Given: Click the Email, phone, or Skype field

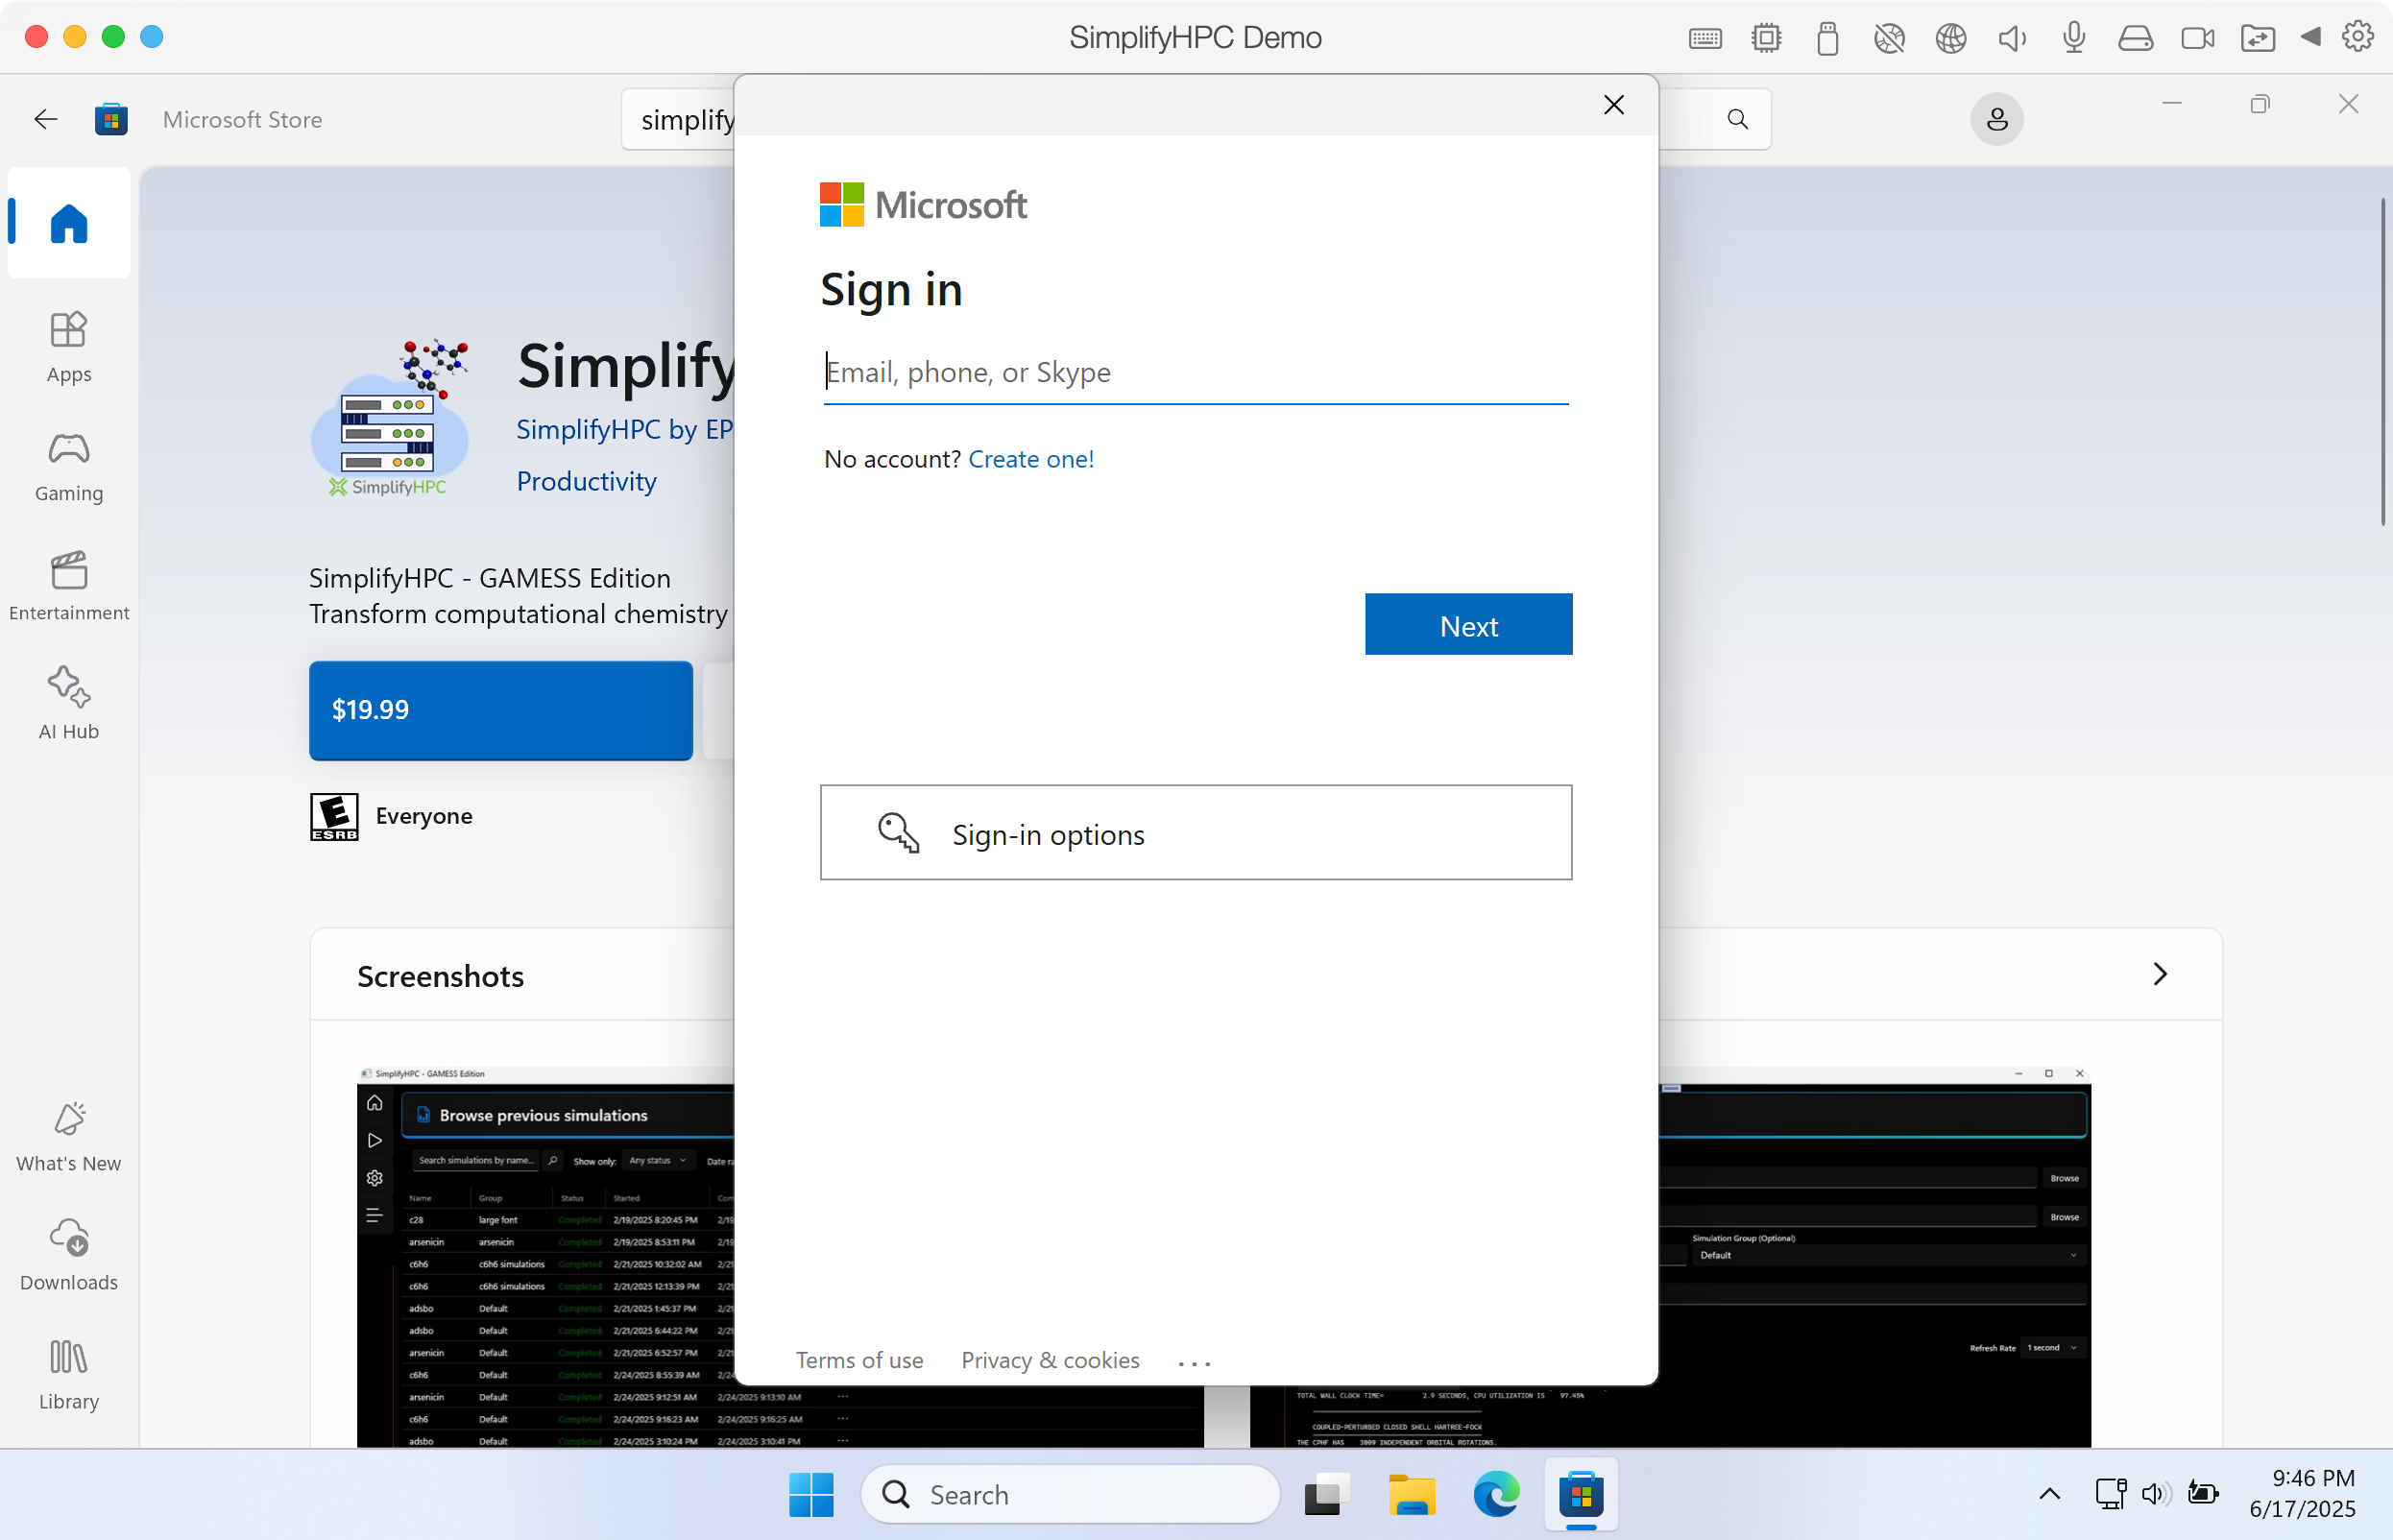Looking at the screenshot, I should tap(1195, 373).
